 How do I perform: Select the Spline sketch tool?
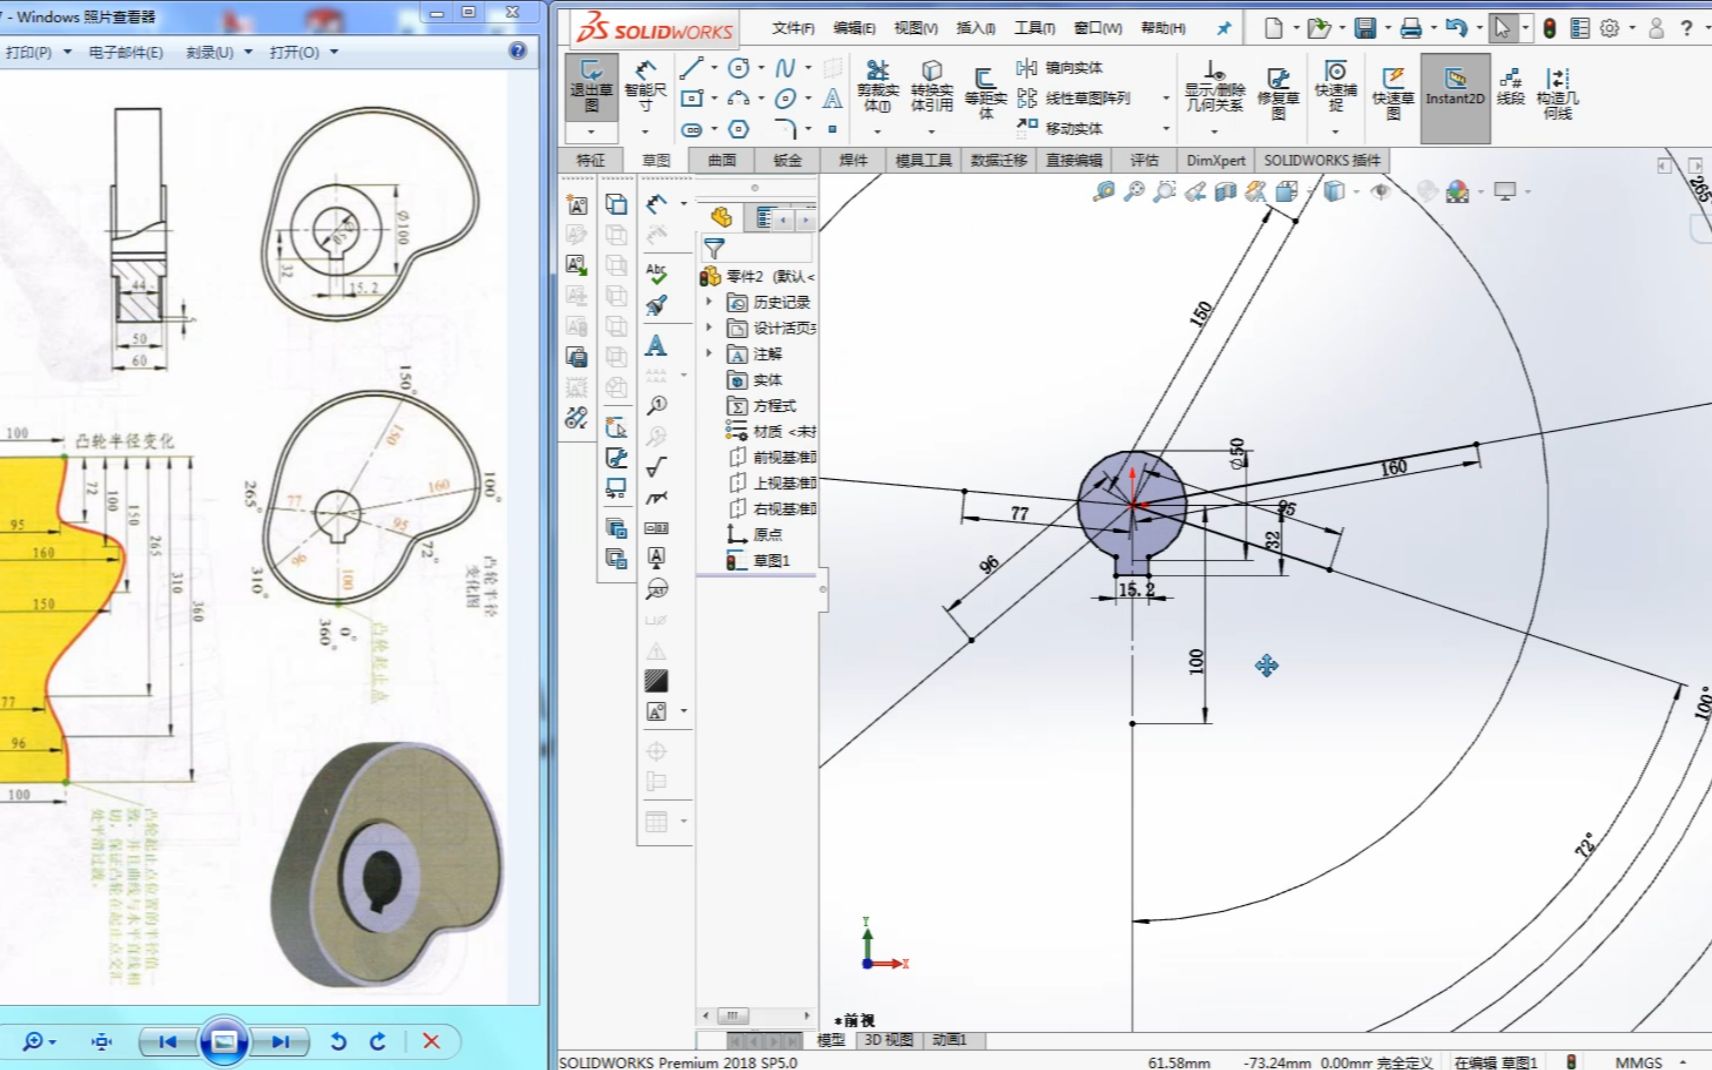coord(785,68)
